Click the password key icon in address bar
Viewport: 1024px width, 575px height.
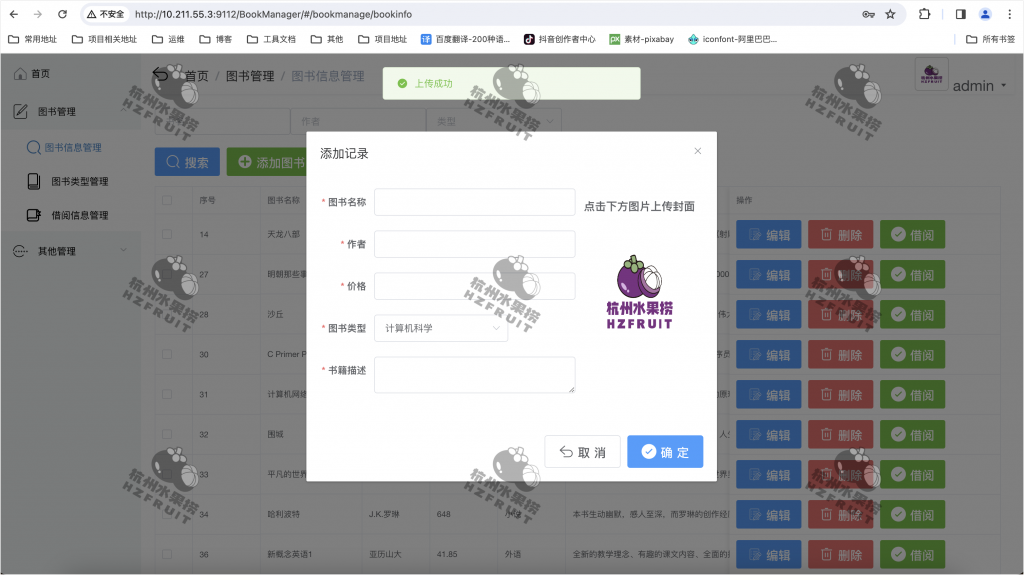[x=868, y=14]
